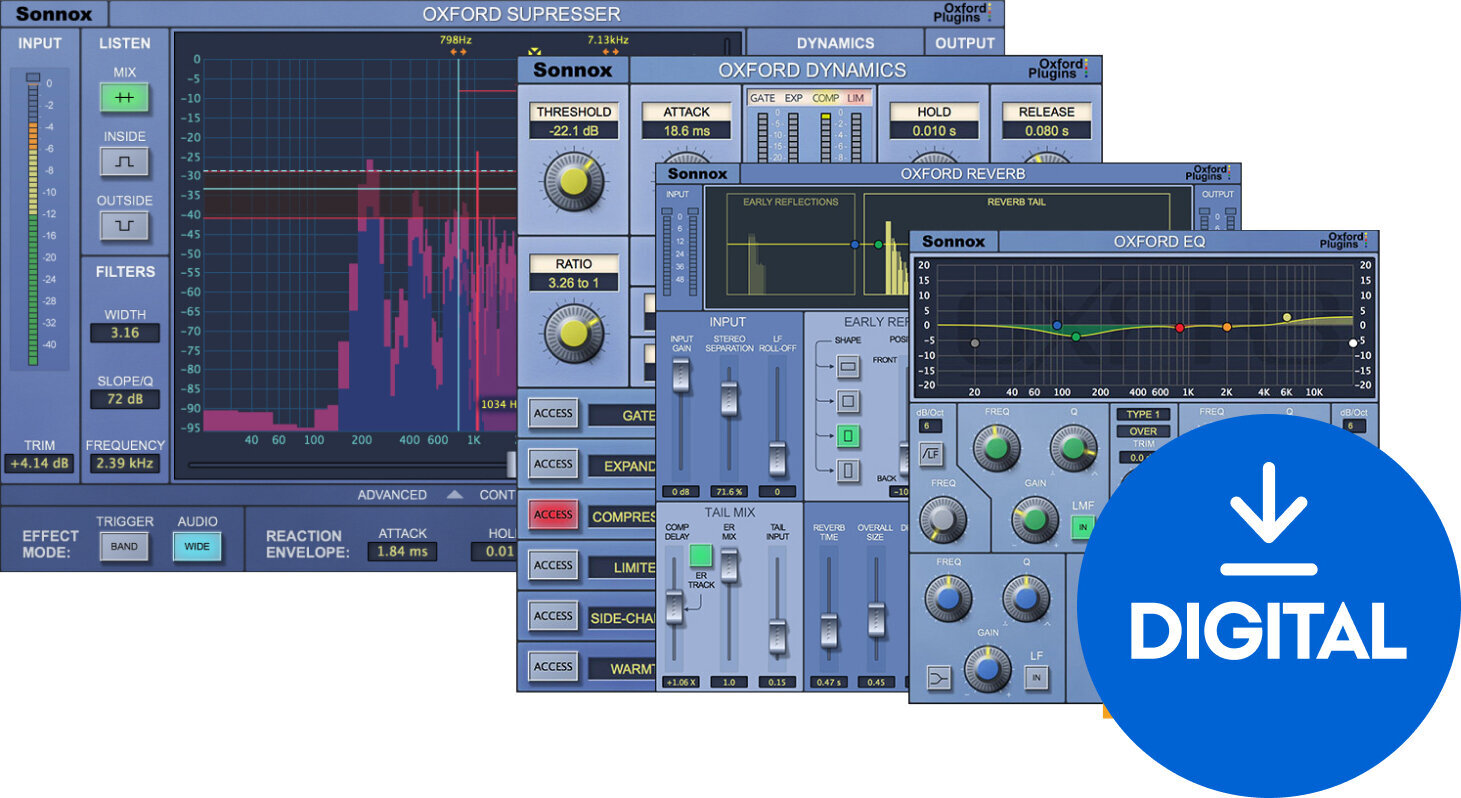
Task: Enable the LMF band IN toggle
Action: coord(1083,527)
